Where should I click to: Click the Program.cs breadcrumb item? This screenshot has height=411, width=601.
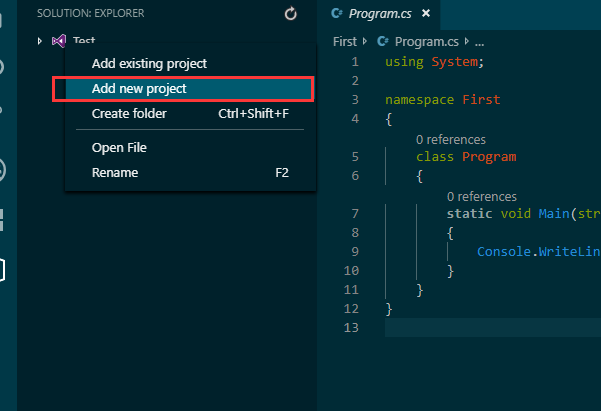428,42
